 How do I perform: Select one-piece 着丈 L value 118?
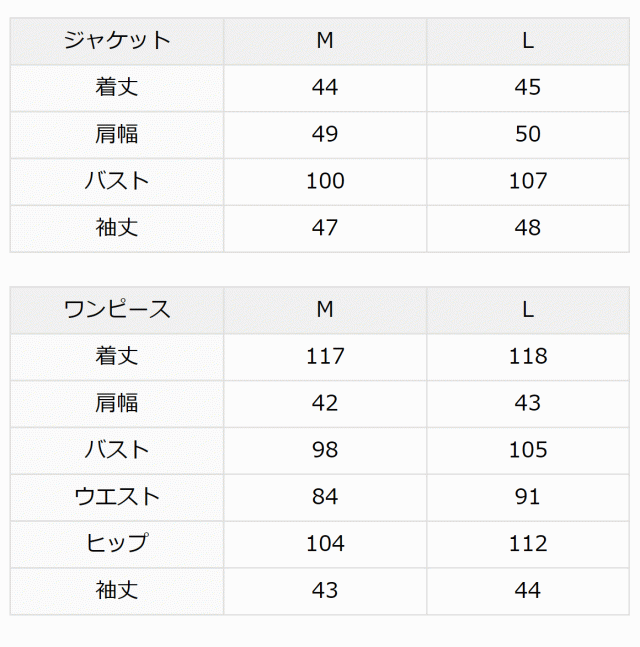pos(528,357)
